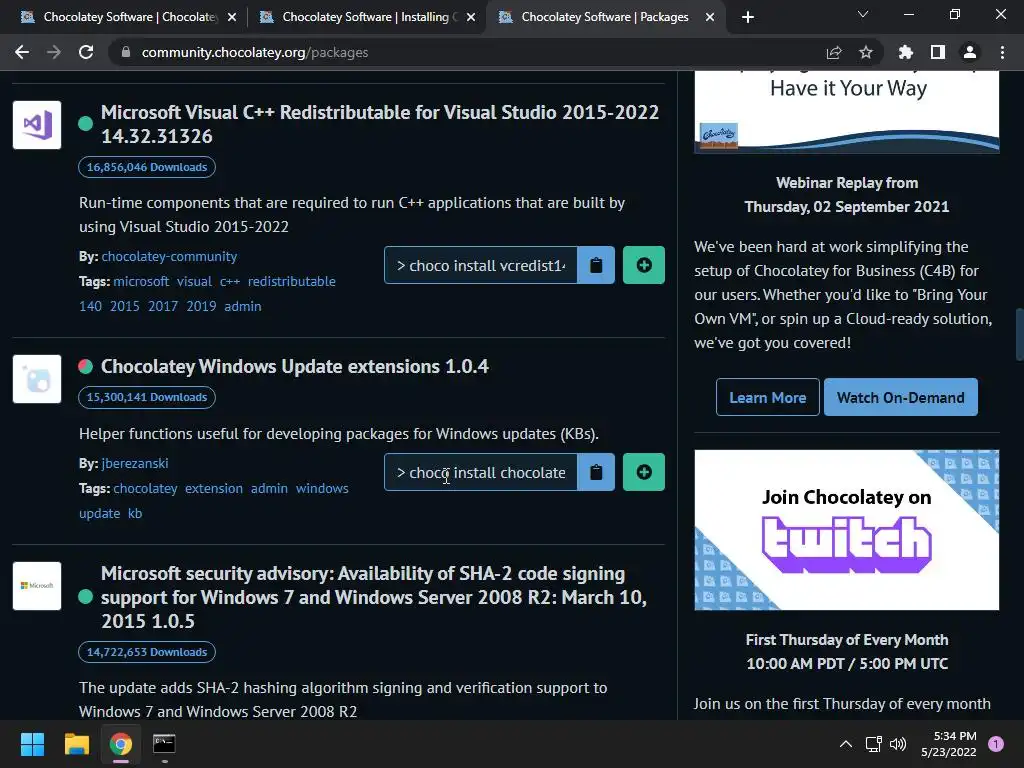Click the 140 tag
1024x768 pixels.
tap(90, 306)
